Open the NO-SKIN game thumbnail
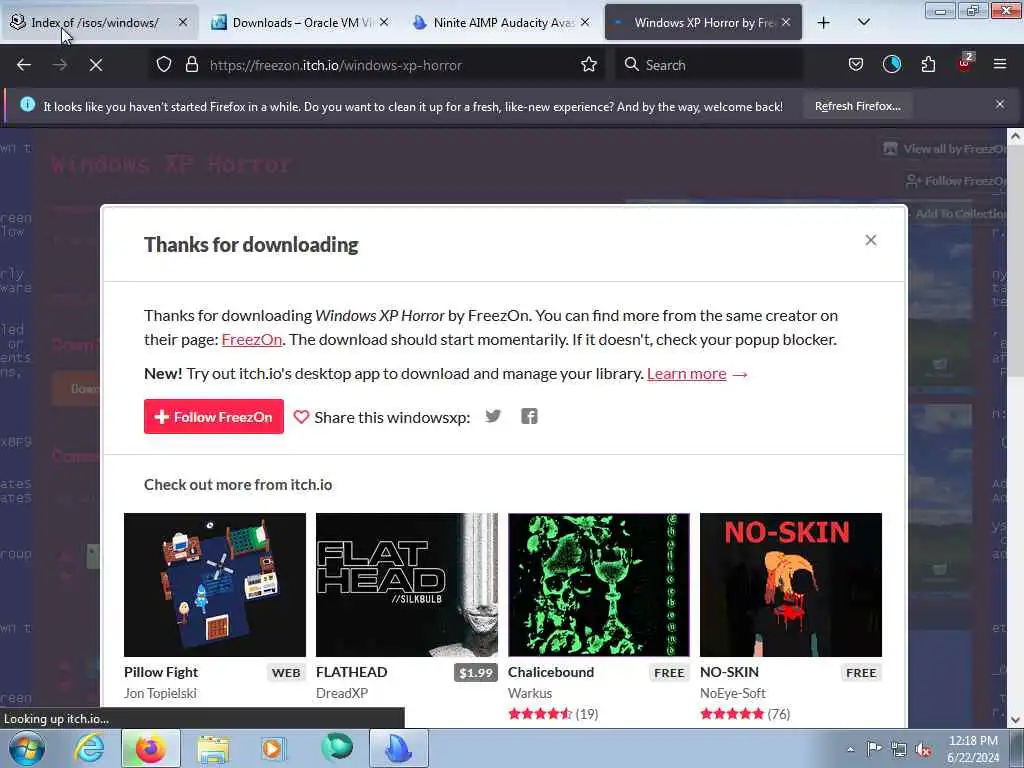 [x=791, y=584]
